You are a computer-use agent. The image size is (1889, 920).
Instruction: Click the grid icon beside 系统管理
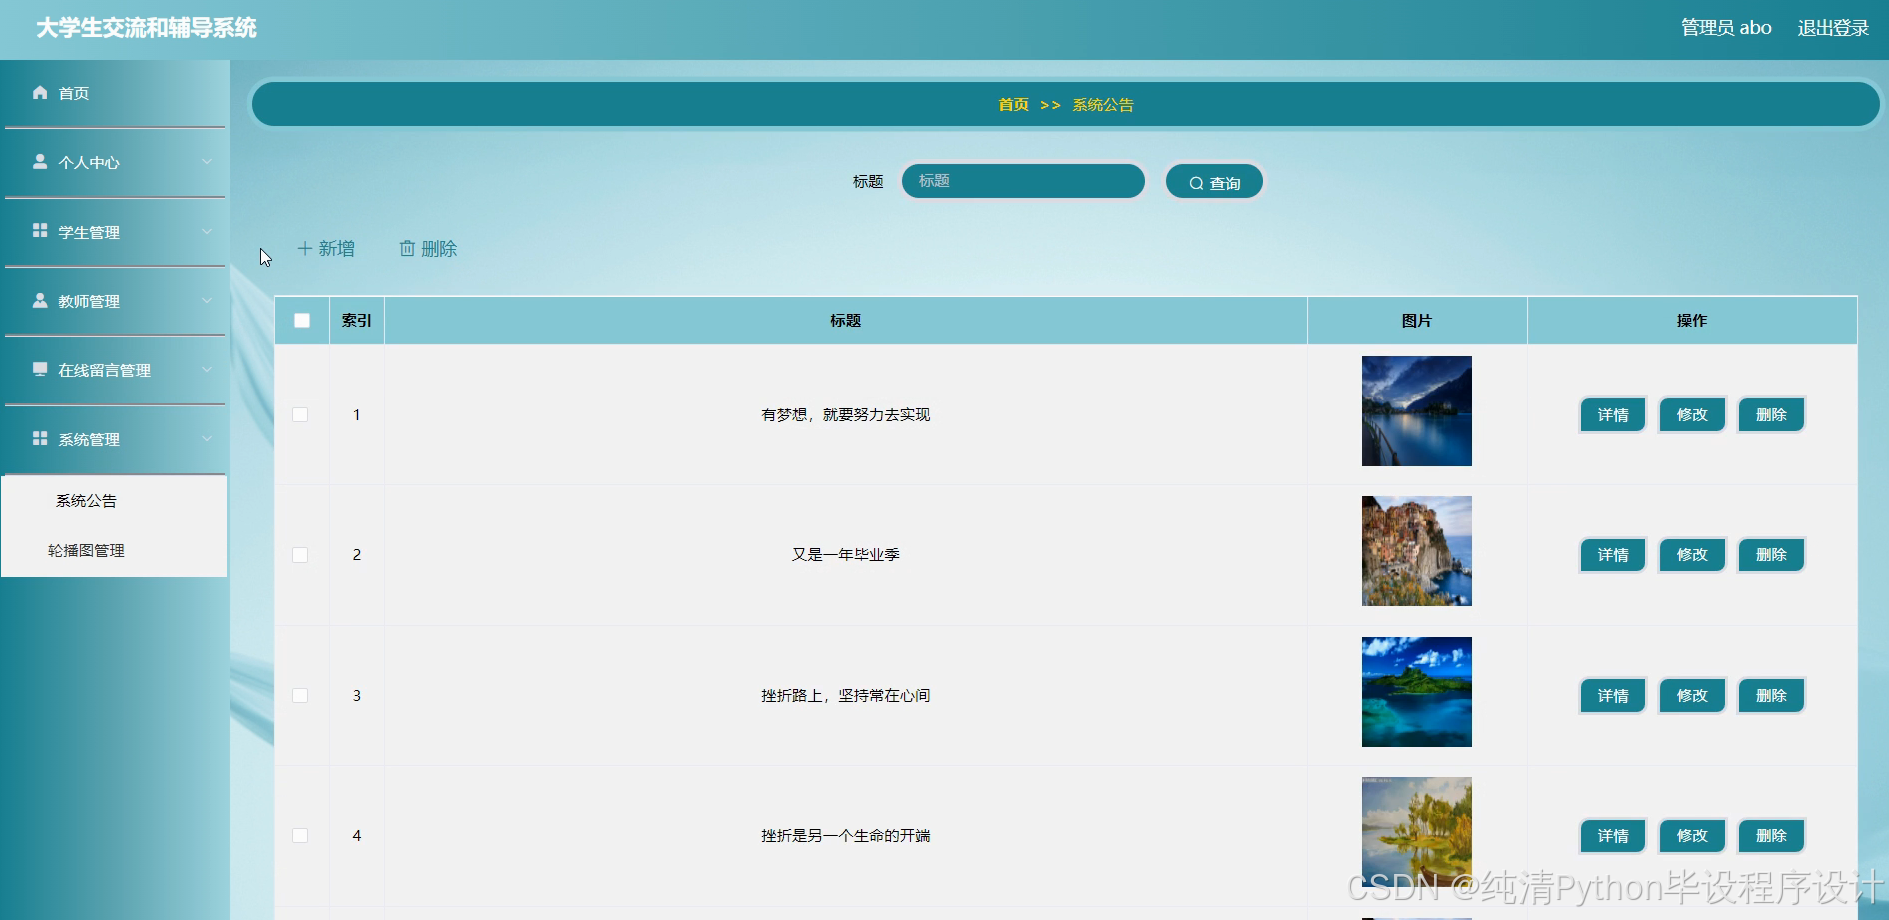pos(40,438)
